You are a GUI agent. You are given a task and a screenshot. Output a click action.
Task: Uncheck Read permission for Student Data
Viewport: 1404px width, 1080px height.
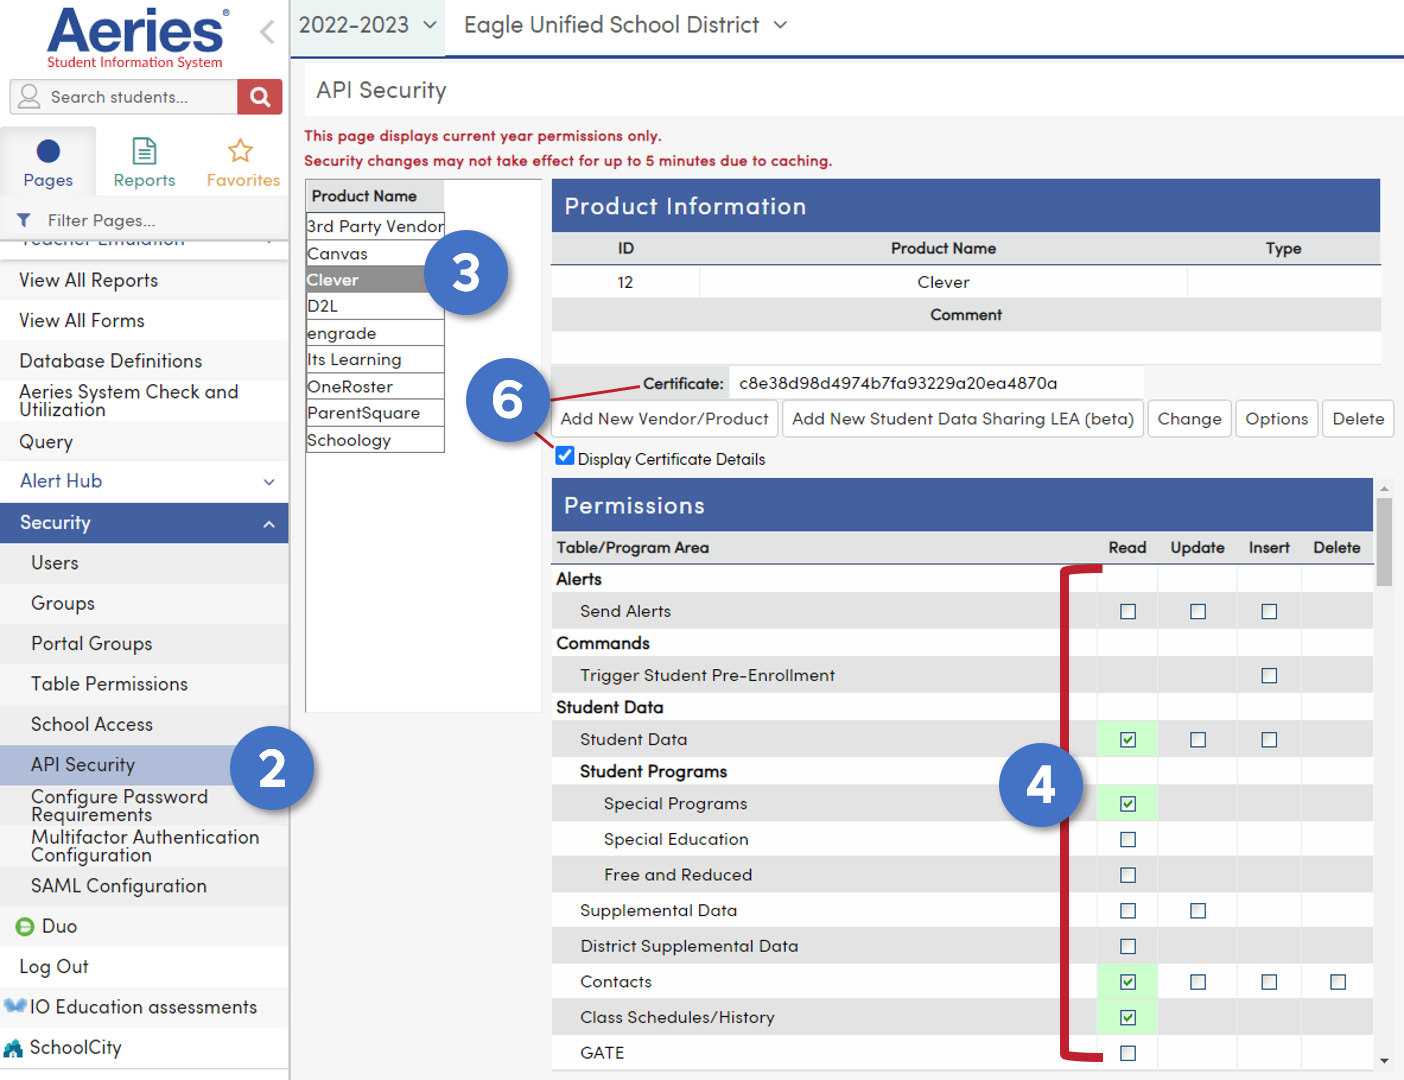1128,740
